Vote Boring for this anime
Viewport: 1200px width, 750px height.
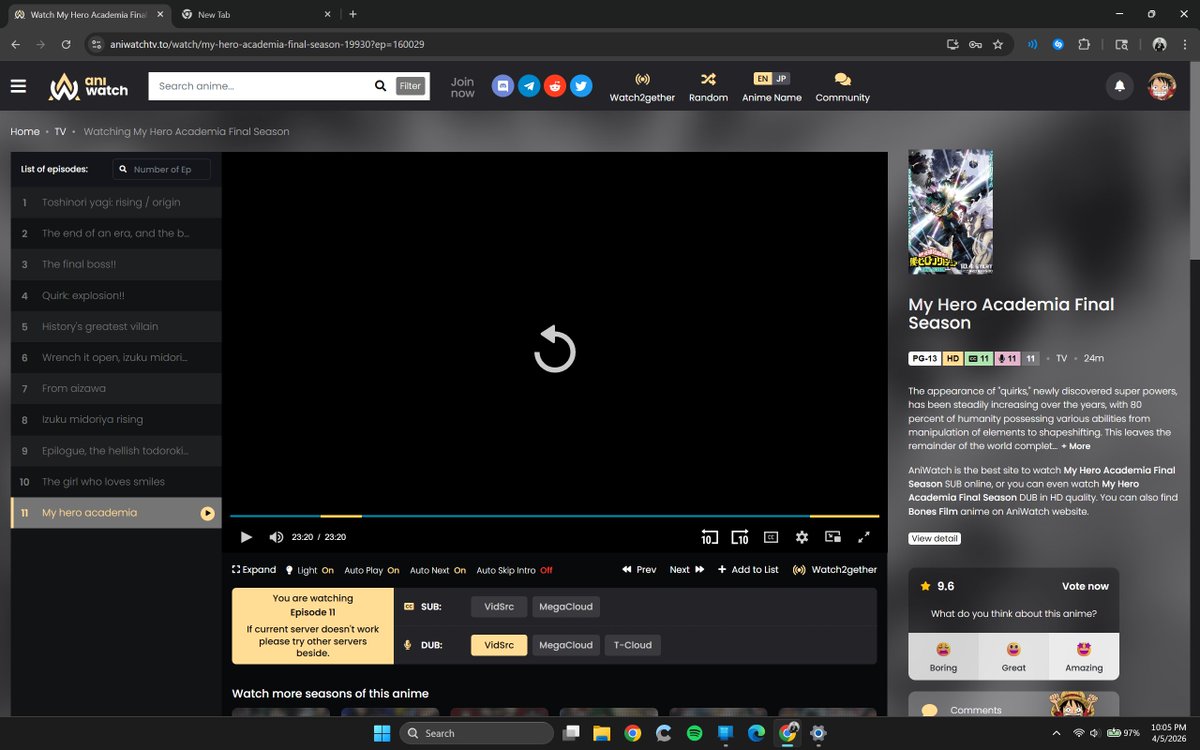coord(943,656)
